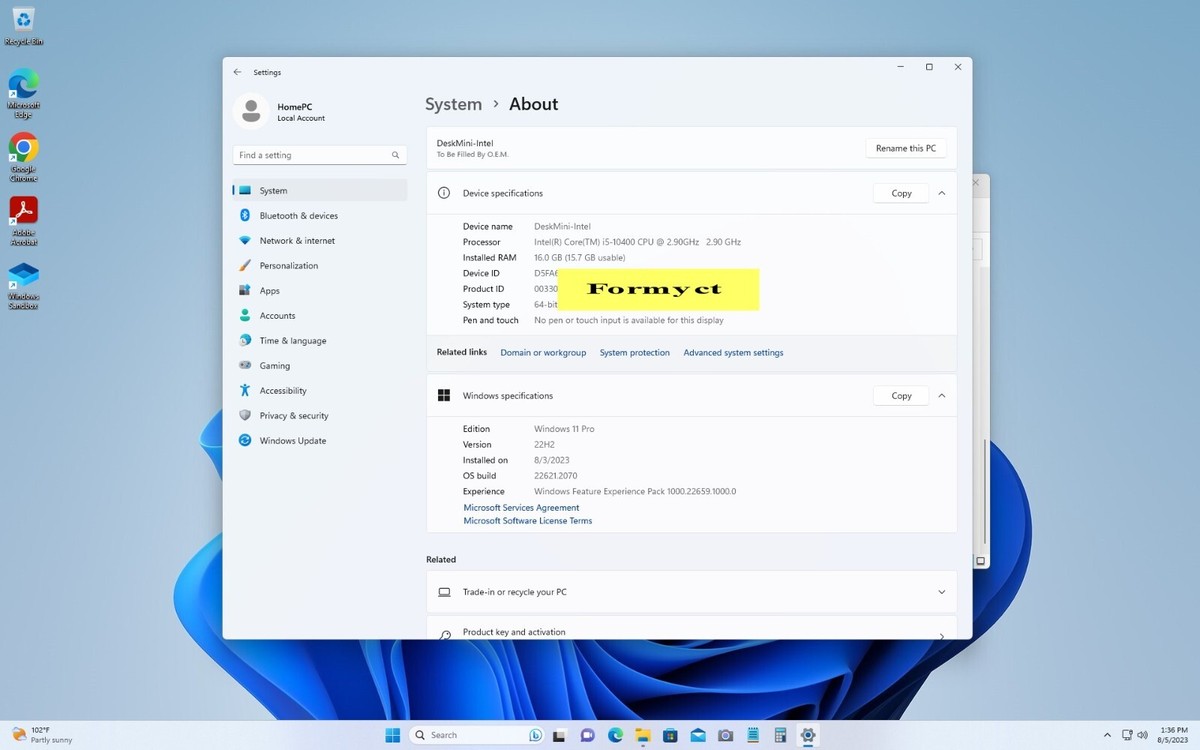The width and height of the screenshot is (1200, 750).
Task: Open Microsoft Store from the taskbar
Action: point(671,735)
